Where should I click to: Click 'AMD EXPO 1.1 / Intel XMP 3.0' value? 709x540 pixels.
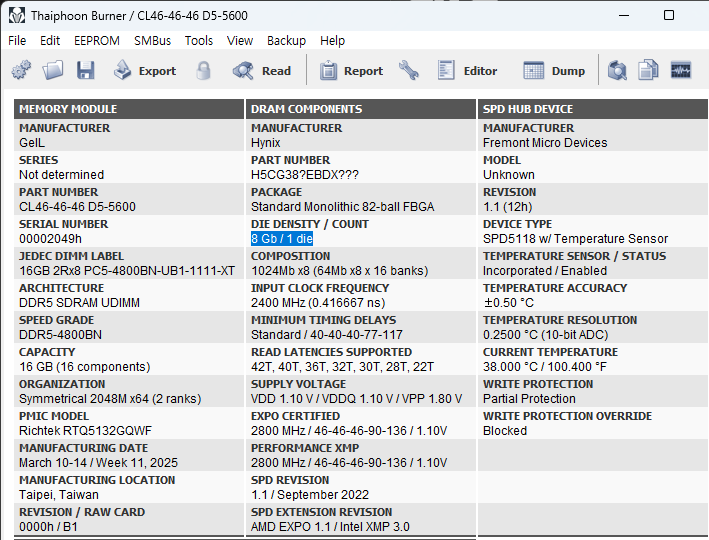tap(330, 527)
